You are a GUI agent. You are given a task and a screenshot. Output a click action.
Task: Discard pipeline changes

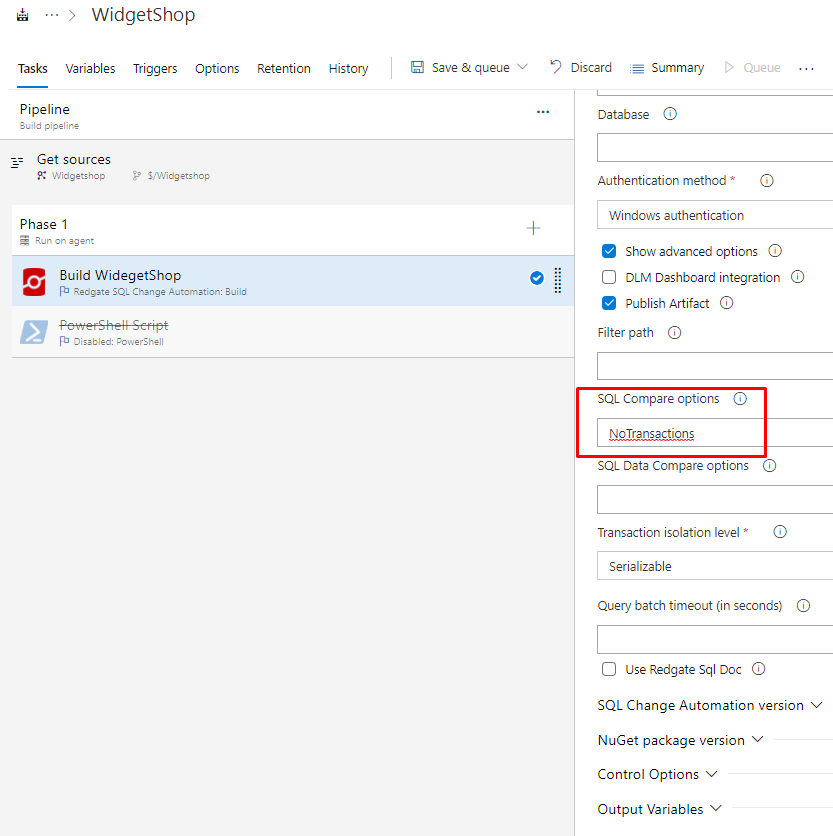(581, 68)
